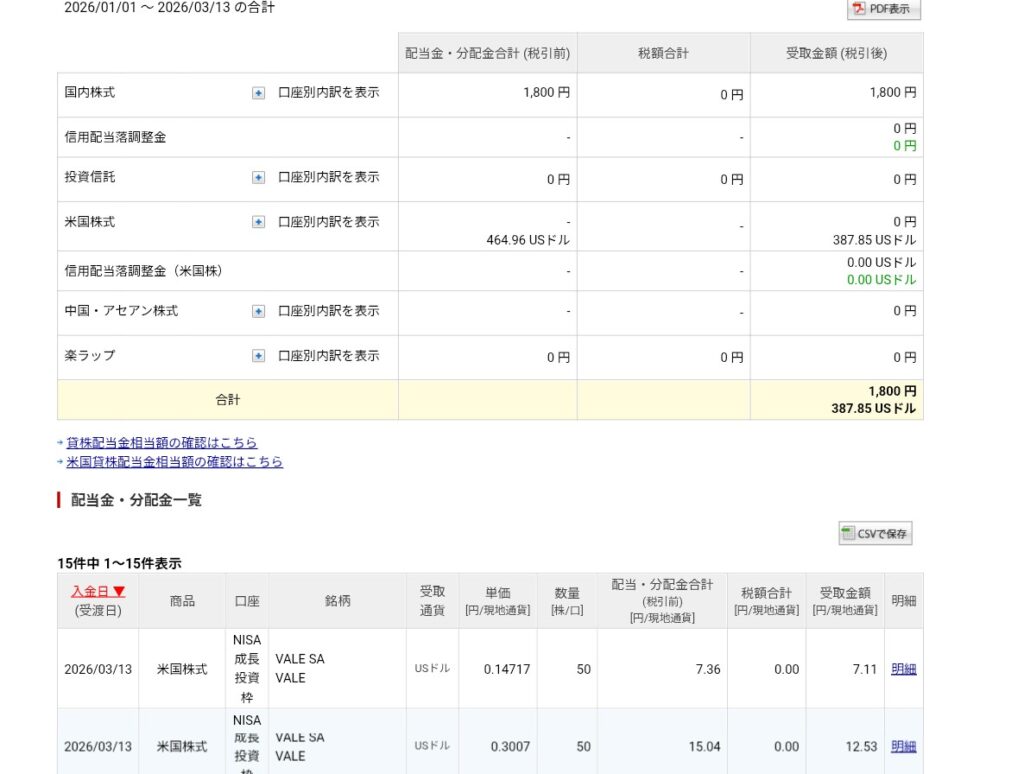Open 明細 for the 7.11 VALE dividend
This screenshot has height=774, width=1024.
[x=903, y=669]
